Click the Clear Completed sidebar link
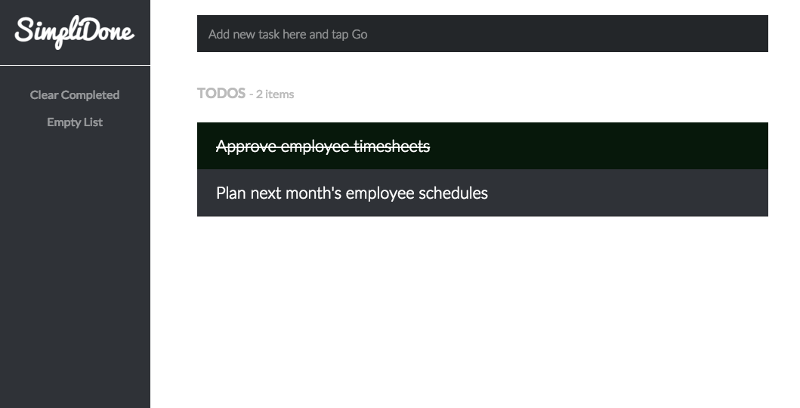Image resolution: width=800 pixels, height=408 pixels. click(x=74, y=95)
